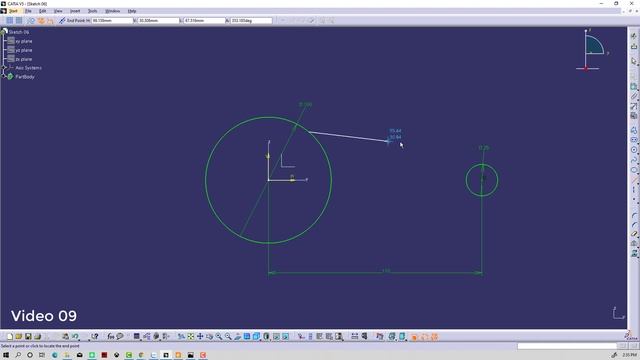Open the Help menu
Screen dimensions: 640x360
132,11
